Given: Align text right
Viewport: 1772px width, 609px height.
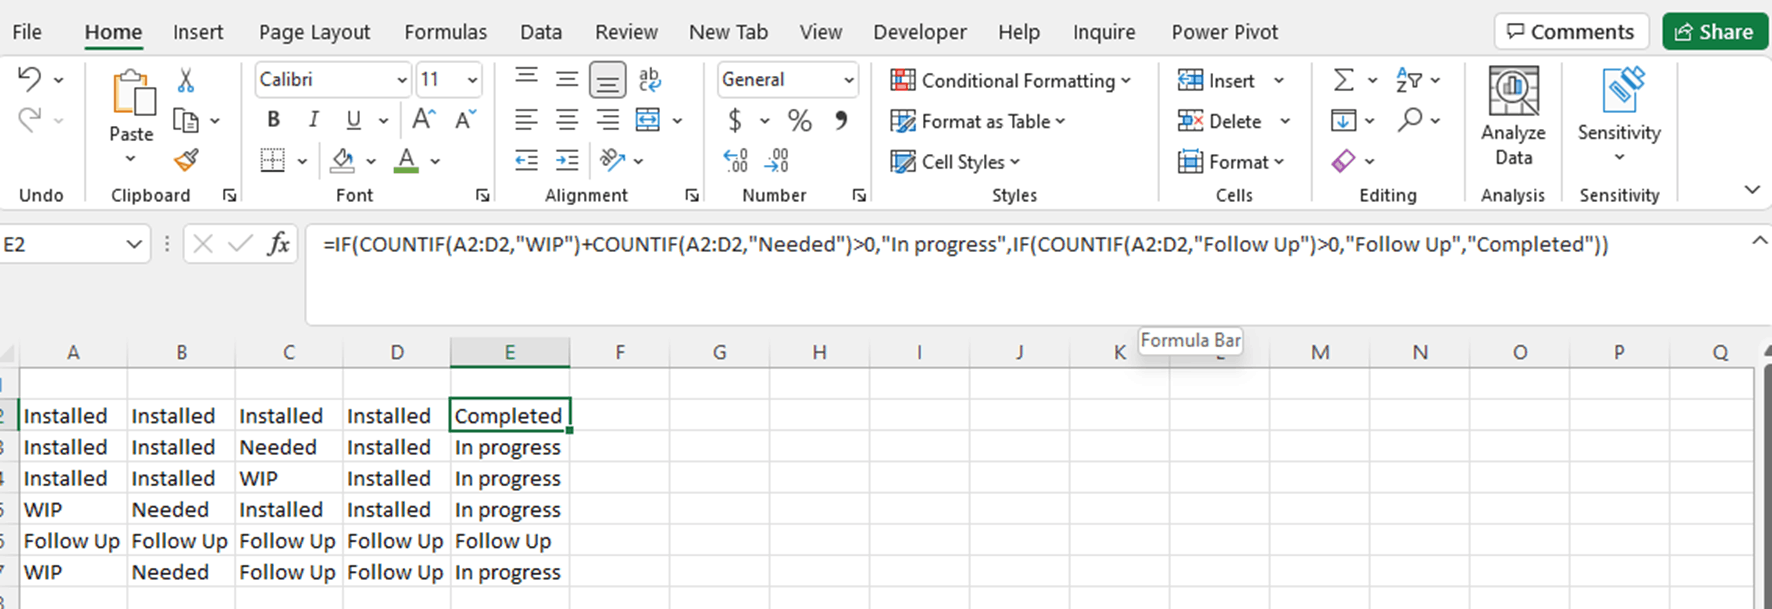Looking at the screenshot, I should [x=607, y=120].
